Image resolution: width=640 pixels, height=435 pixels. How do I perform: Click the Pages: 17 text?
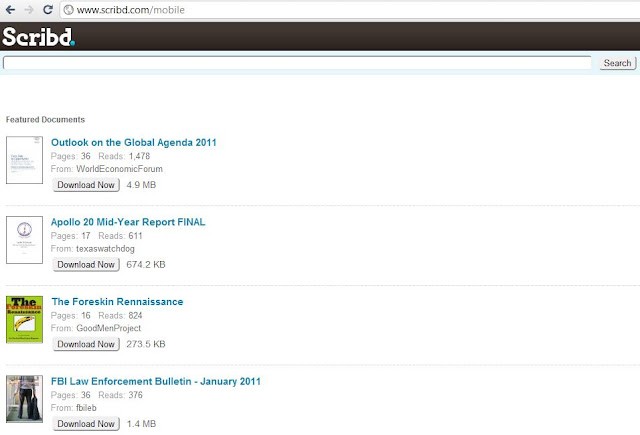[x=71, y=236]
